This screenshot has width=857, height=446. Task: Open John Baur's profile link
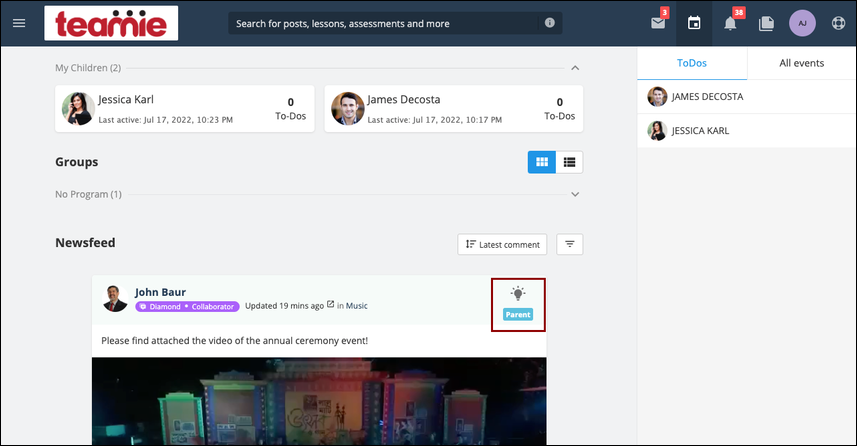160,292
